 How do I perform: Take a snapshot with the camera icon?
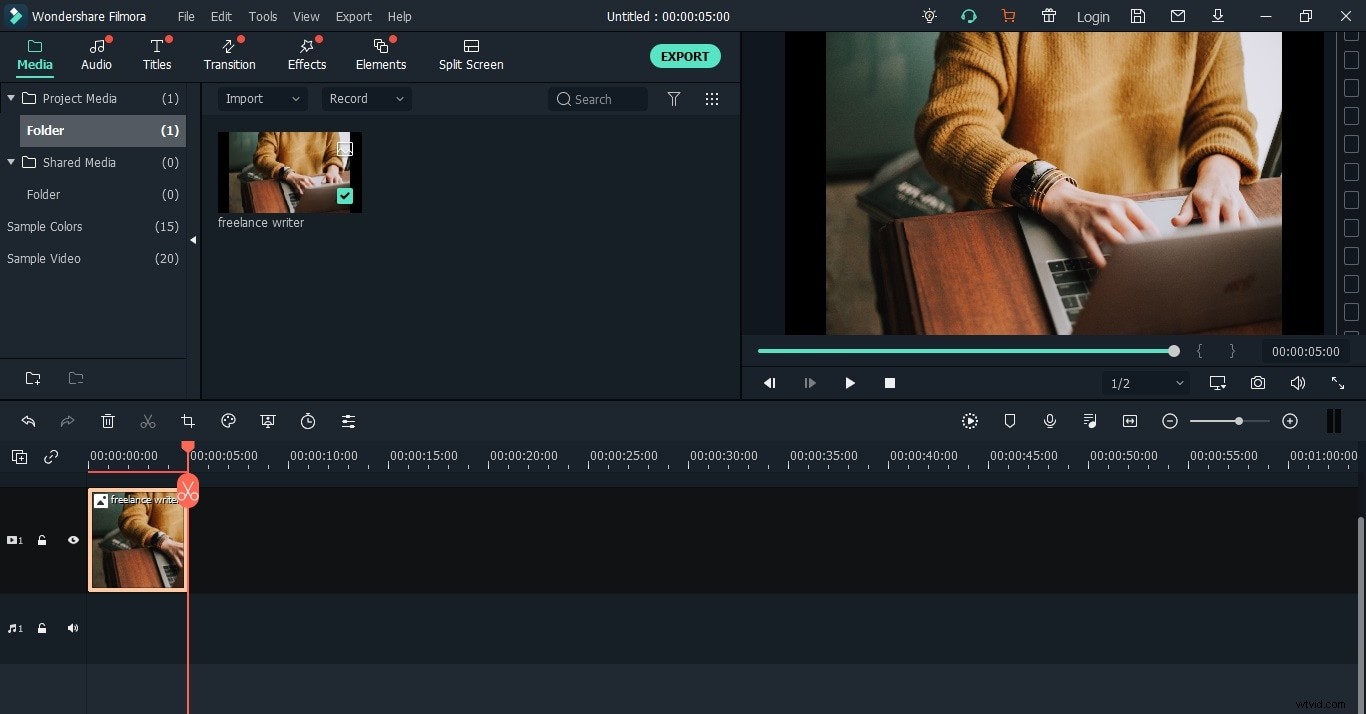1258,383
